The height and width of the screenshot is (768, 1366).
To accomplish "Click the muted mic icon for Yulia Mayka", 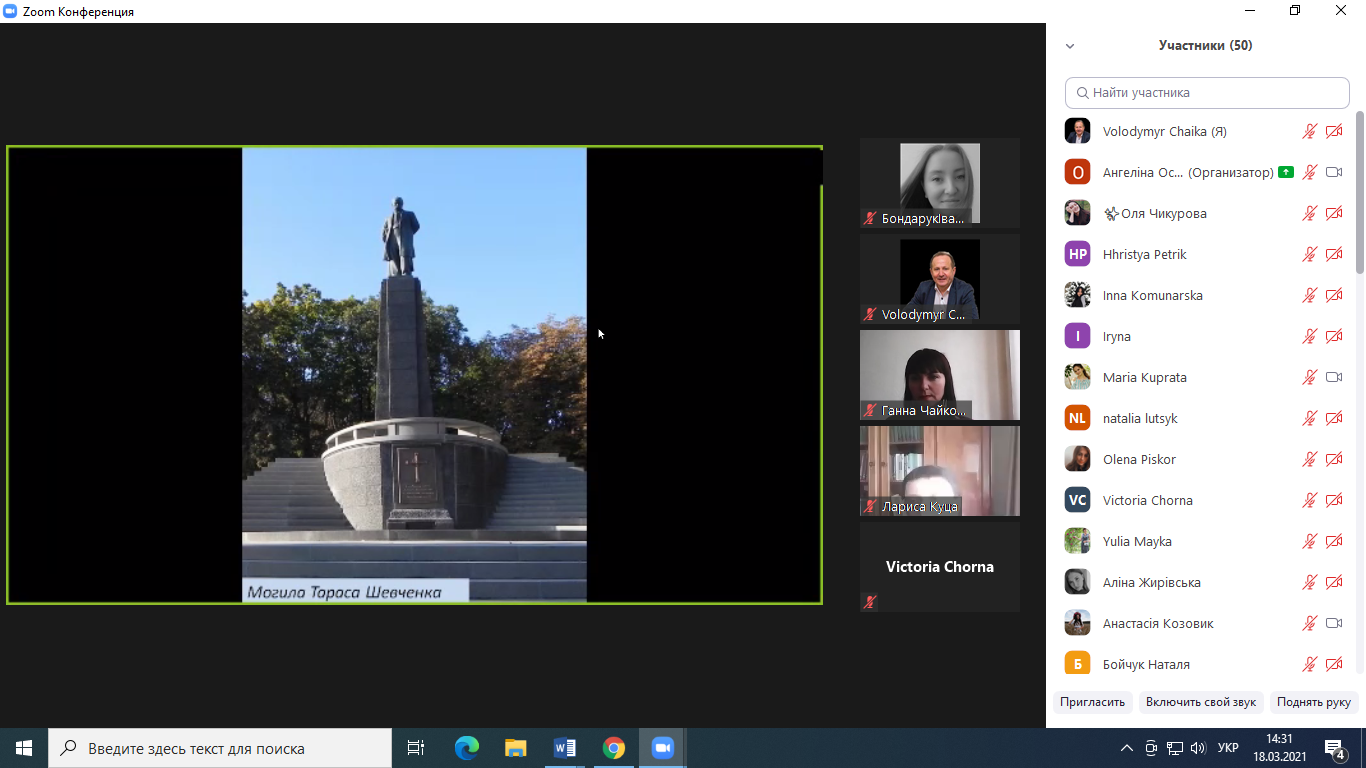I will pos(1309,541).
